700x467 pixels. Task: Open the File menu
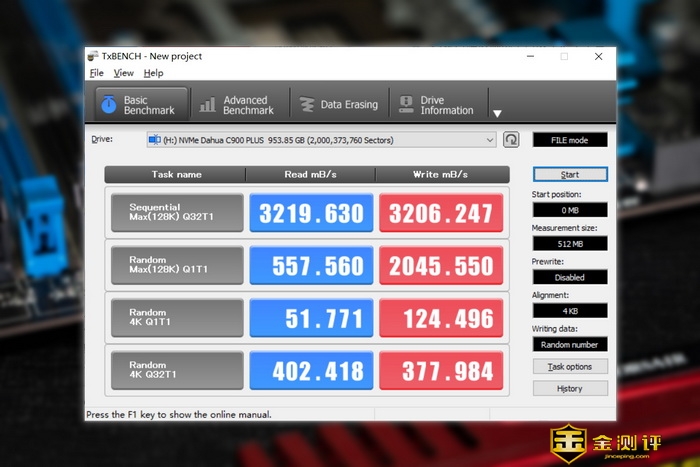coord(96,73)
